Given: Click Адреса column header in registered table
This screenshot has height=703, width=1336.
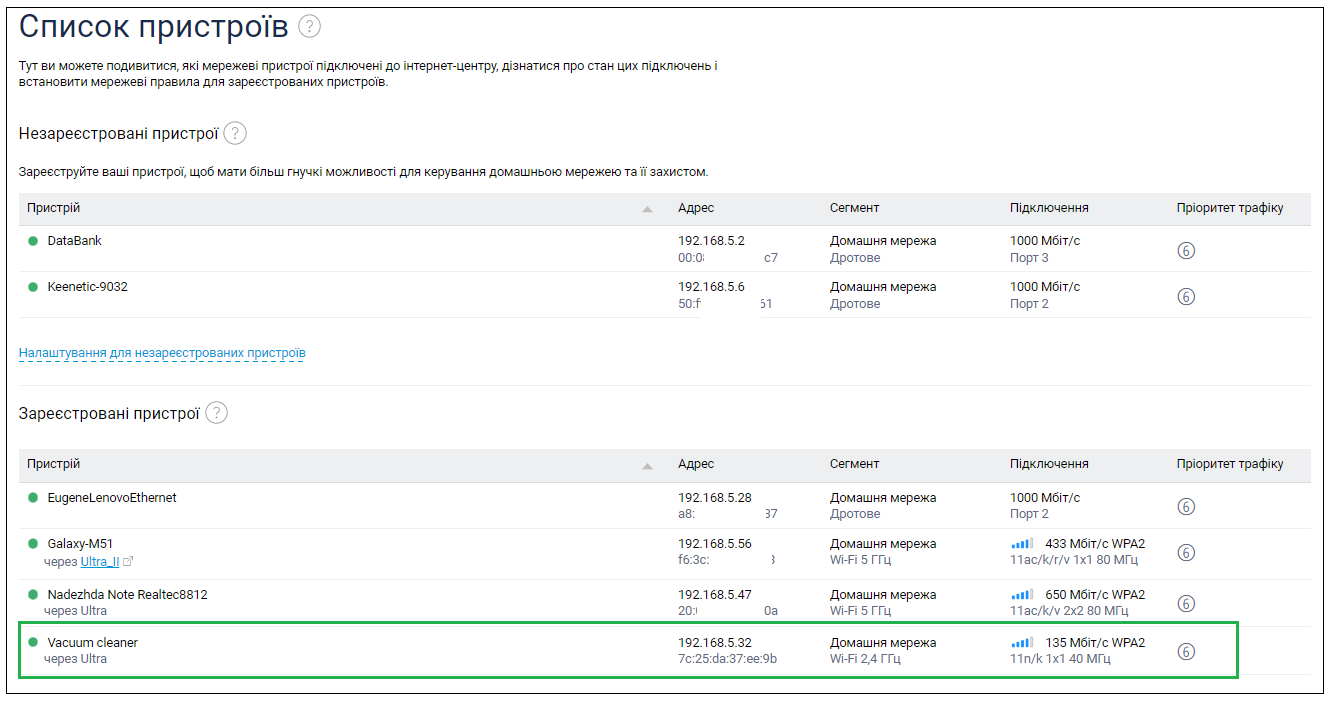Looking at the screenshot, I should click(x=696, y=464).
